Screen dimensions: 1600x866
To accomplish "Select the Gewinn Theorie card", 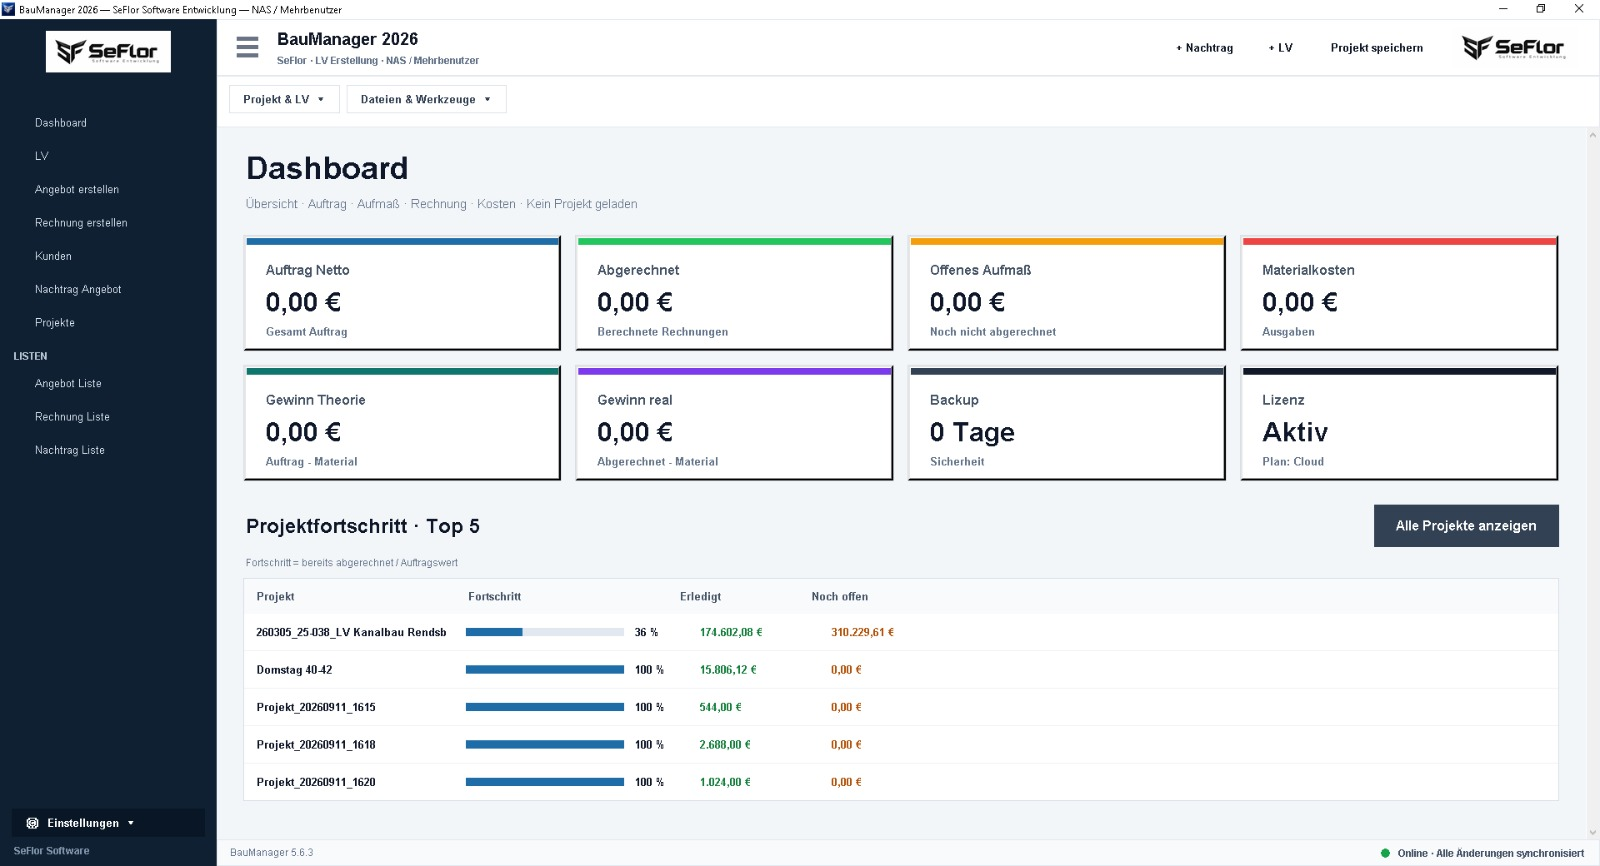I will coord(402,423).
